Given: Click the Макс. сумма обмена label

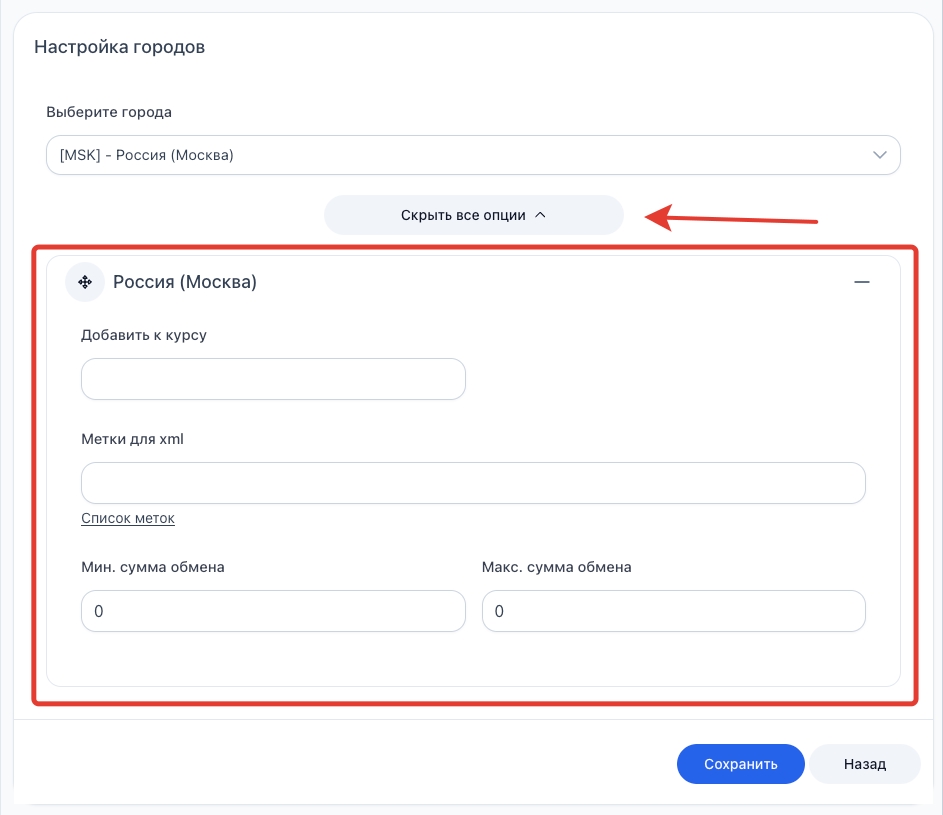Looking at the screenshot, I should 556,567.
